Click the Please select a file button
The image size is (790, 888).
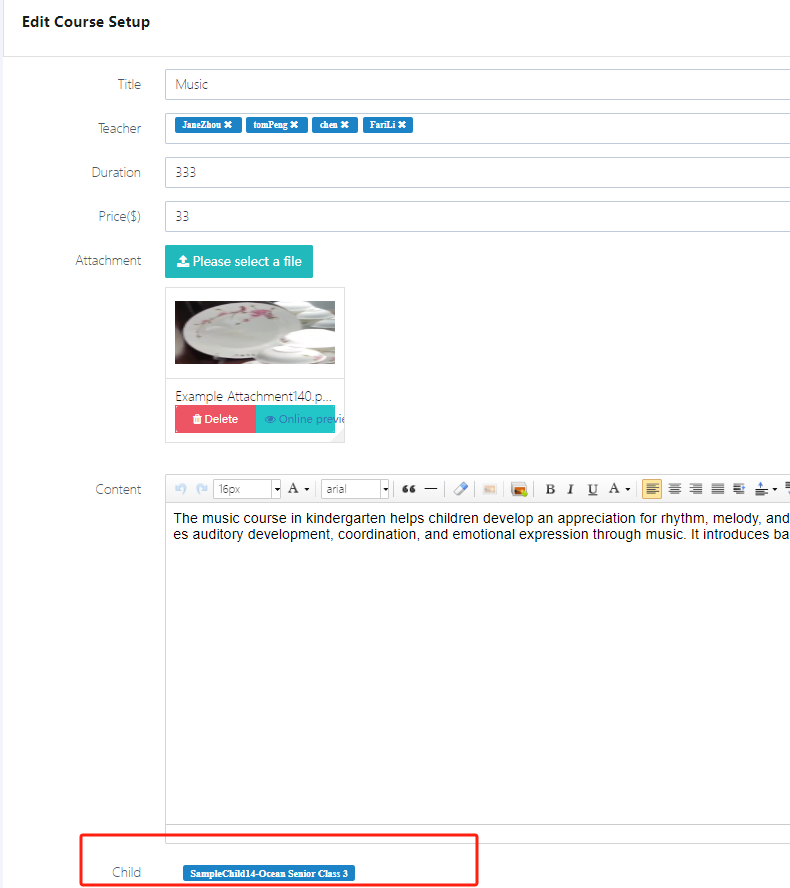click(x=239, y=261)
